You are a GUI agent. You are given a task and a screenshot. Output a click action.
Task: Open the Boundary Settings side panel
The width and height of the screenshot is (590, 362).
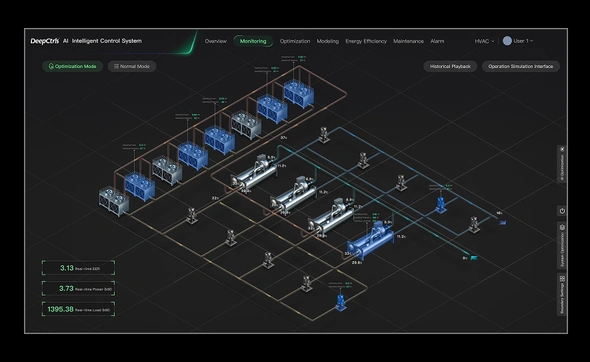click(x=562, y=295)
